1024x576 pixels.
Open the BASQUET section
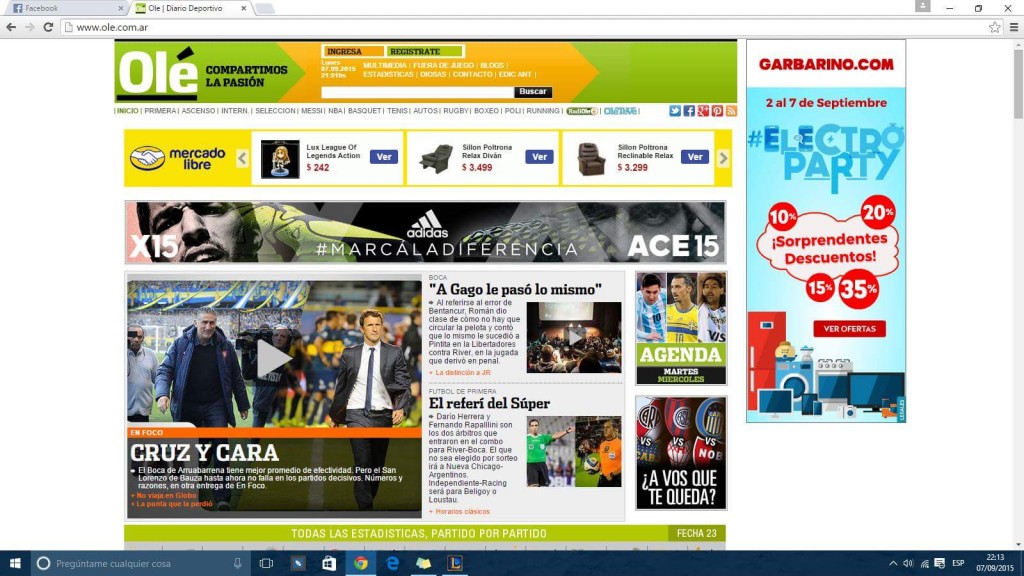(364, 111)
